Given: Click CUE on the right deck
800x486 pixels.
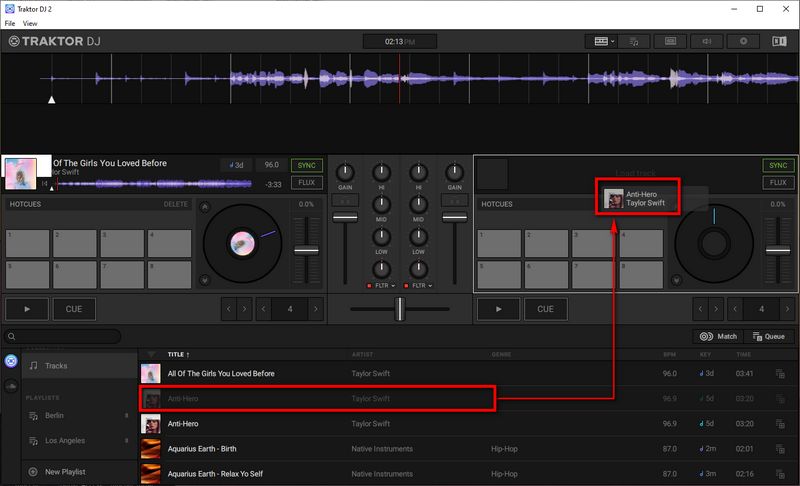Looking at the screenshot, I should 545,309.
